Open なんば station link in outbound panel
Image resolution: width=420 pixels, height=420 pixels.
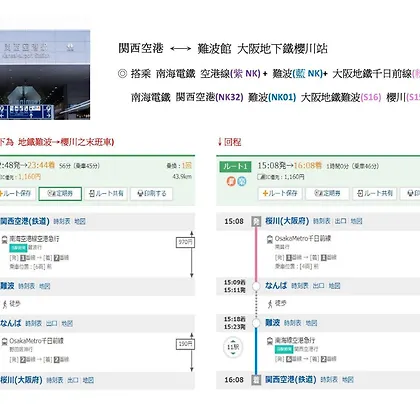pyautogui.click(x=11, y=323)
